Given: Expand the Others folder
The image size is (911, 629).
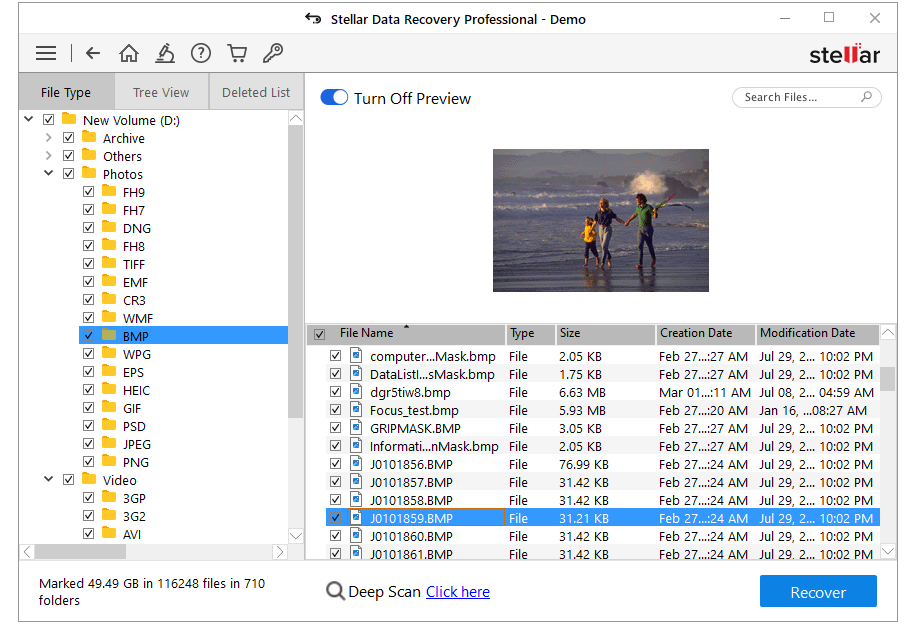Looking at the screenshot, I should click(48, 156).
